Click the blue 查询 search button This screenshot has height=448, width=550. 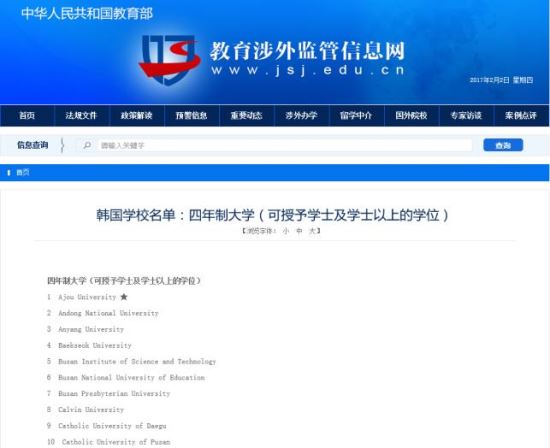coord(503,145)
